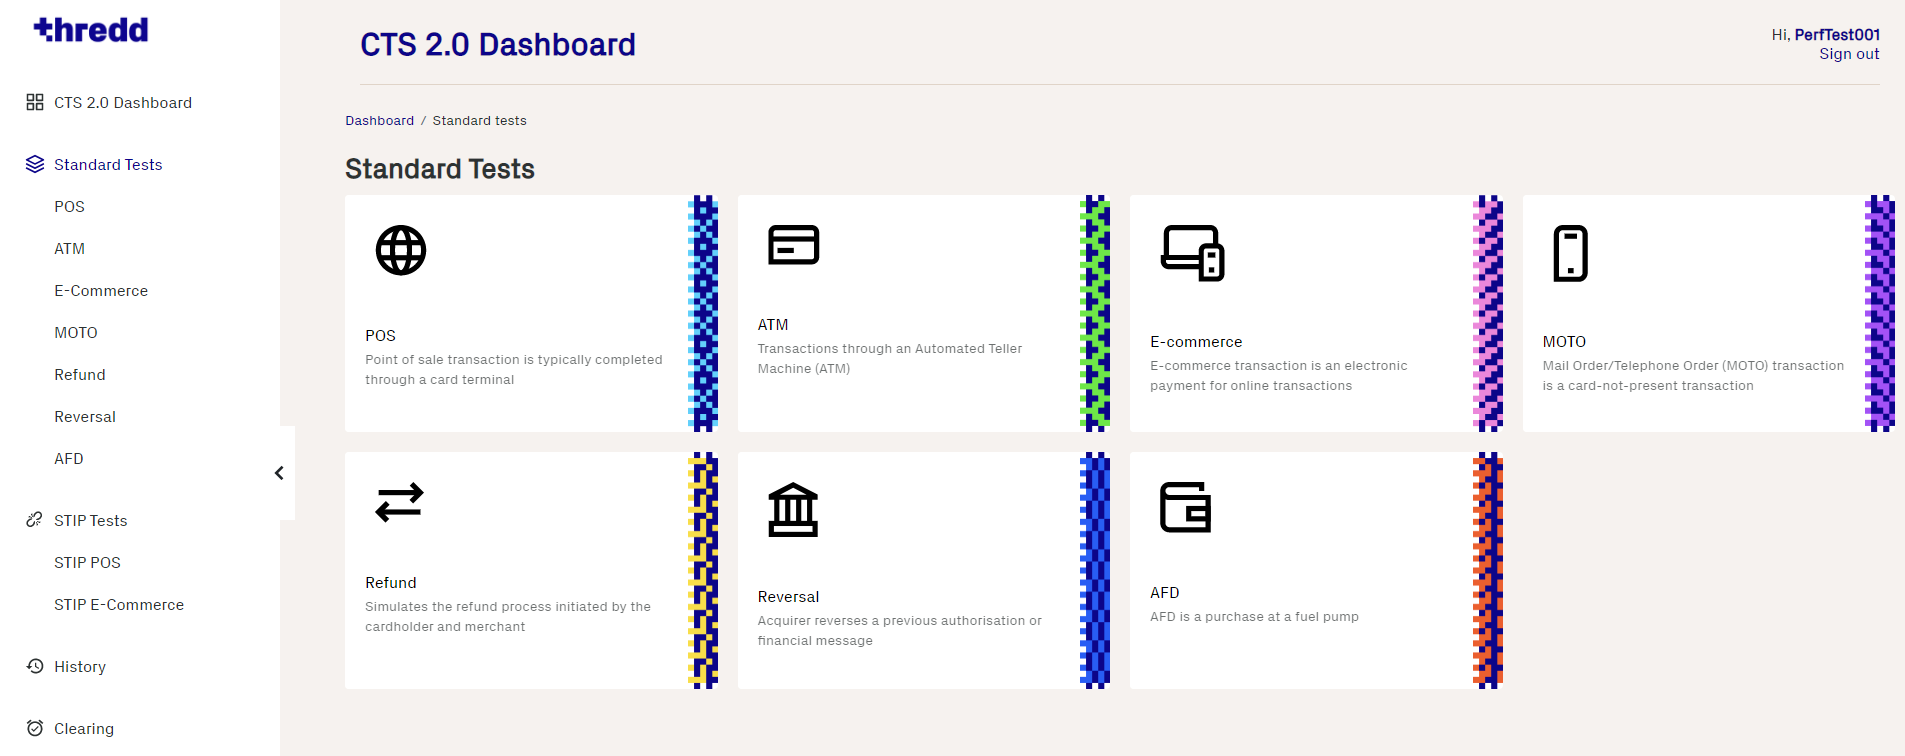Click the swap arrows icon on Refund card
This screenshot has width=1905, height=756.
399,503
